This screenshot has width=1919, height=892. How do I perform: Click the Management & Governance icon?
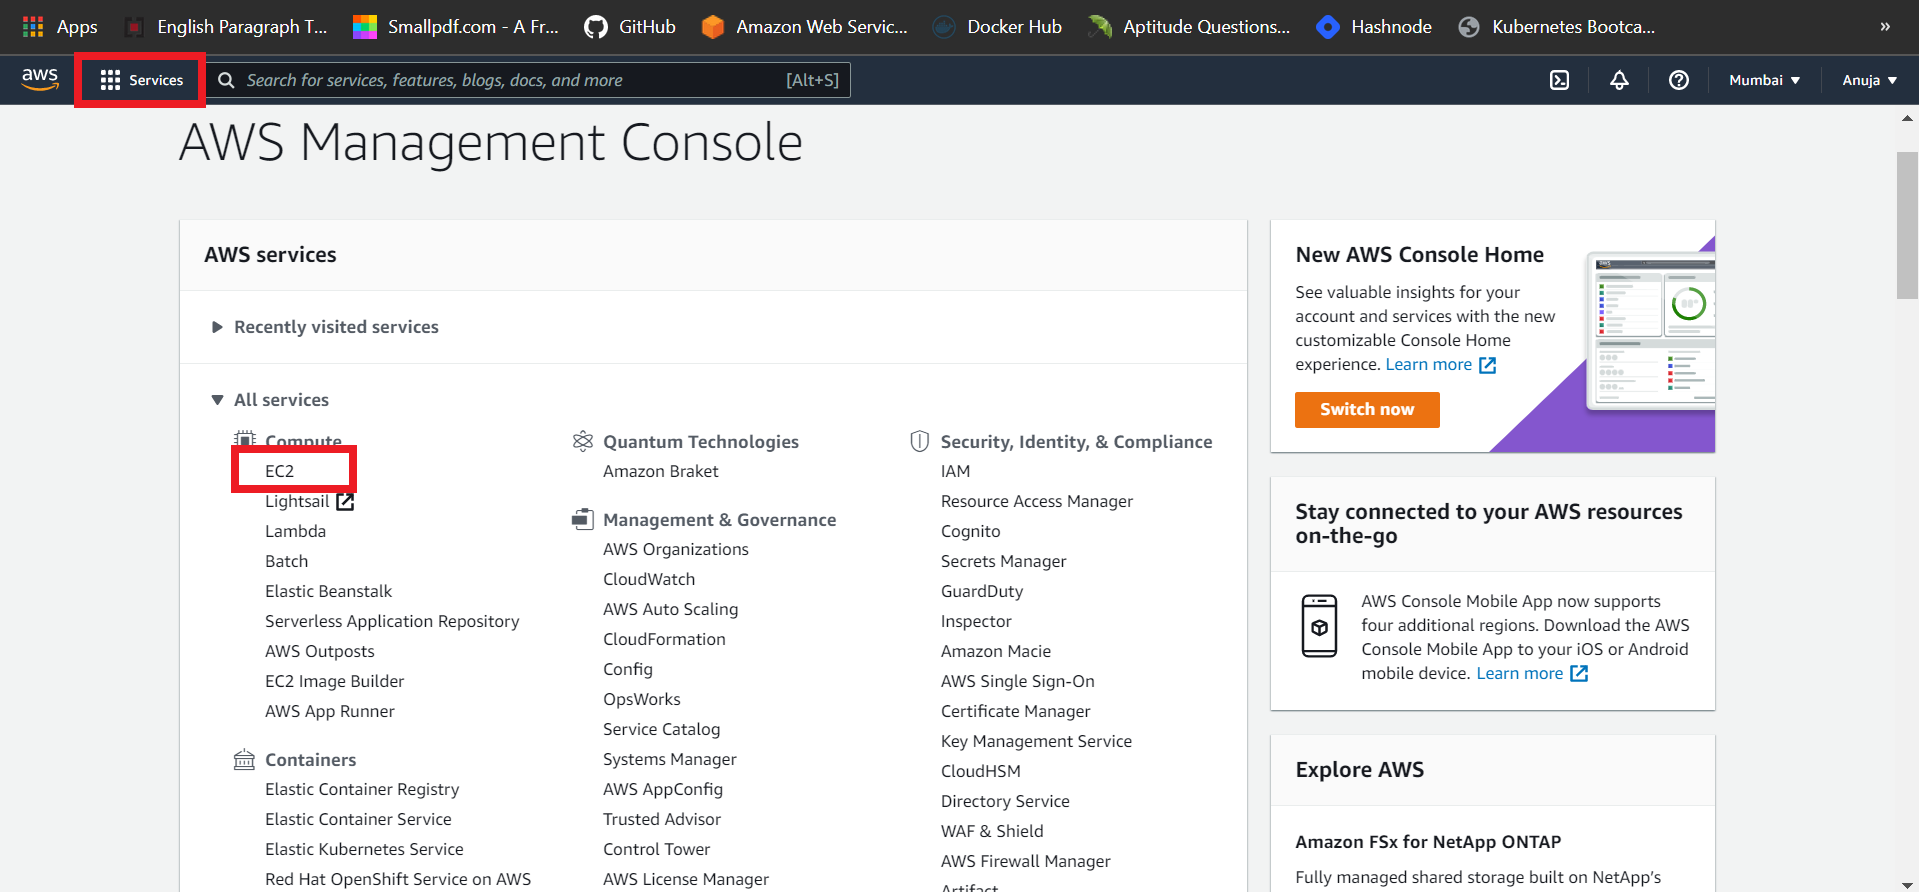point(582,519)
